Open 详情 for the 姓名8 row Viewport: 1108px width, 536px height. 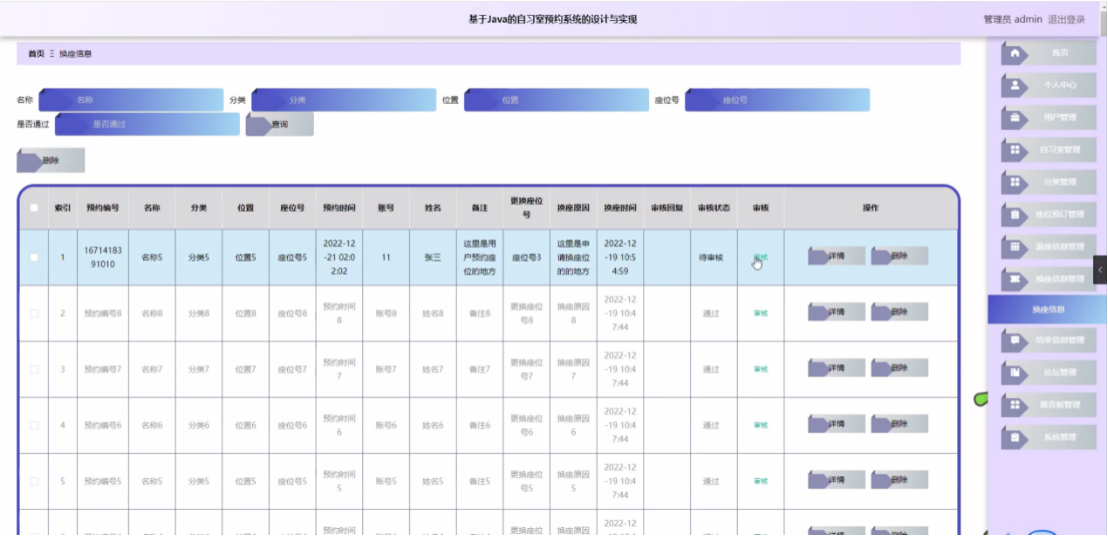pyautogui.click(x=837, y=311)
